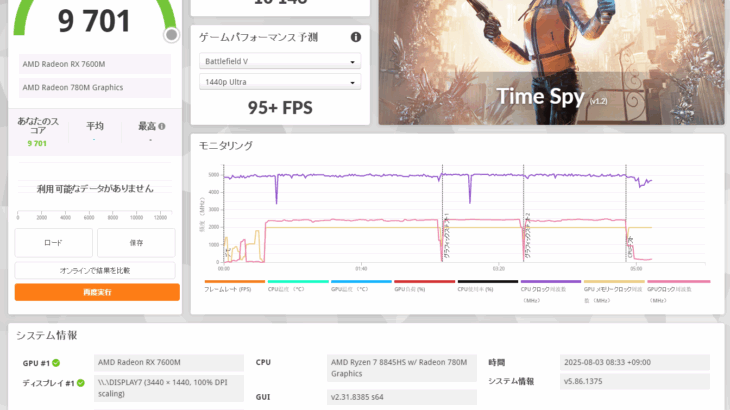The width and height of the screenshot is (730, 410).
Task: Click the 平均 column label
Action: (x=95, y=126)
